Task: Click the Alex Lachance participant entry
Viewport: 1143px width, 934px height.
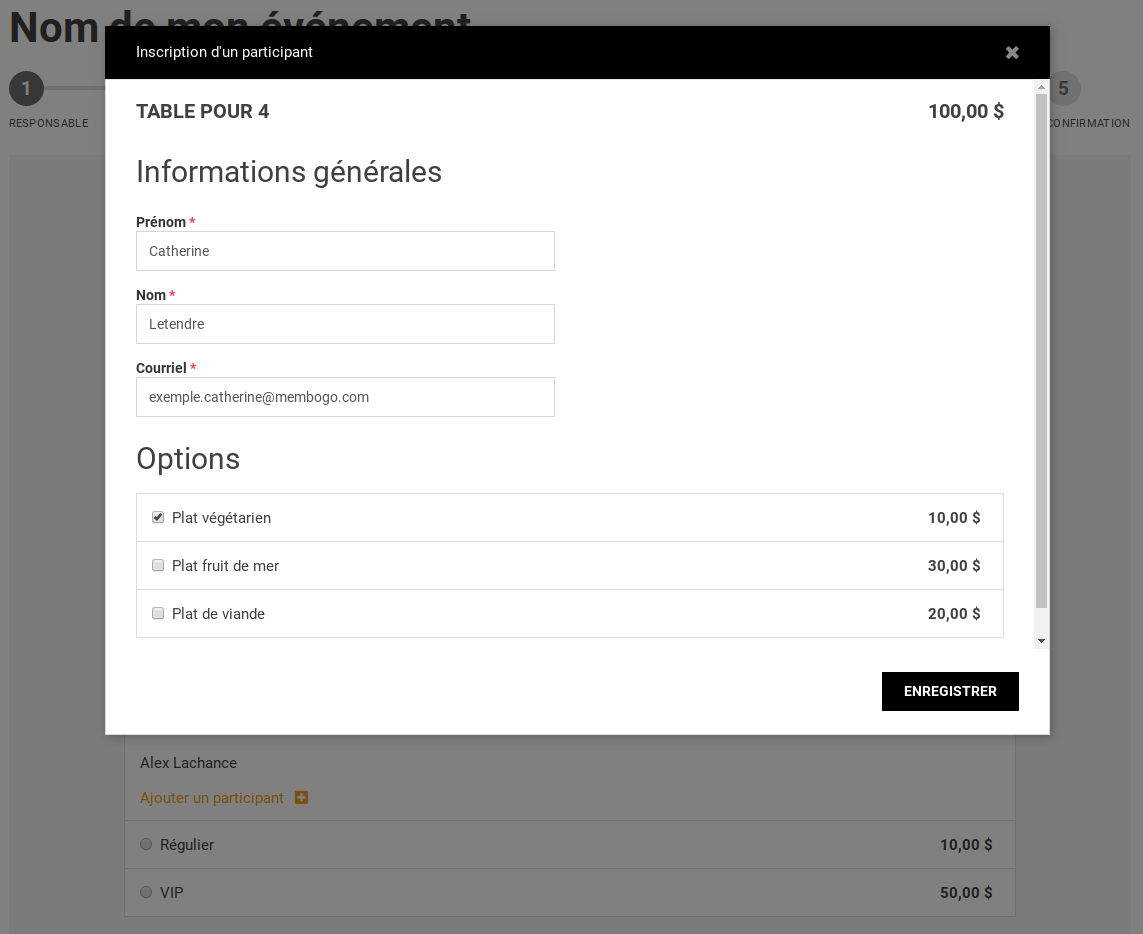Action: click(188, 763)
